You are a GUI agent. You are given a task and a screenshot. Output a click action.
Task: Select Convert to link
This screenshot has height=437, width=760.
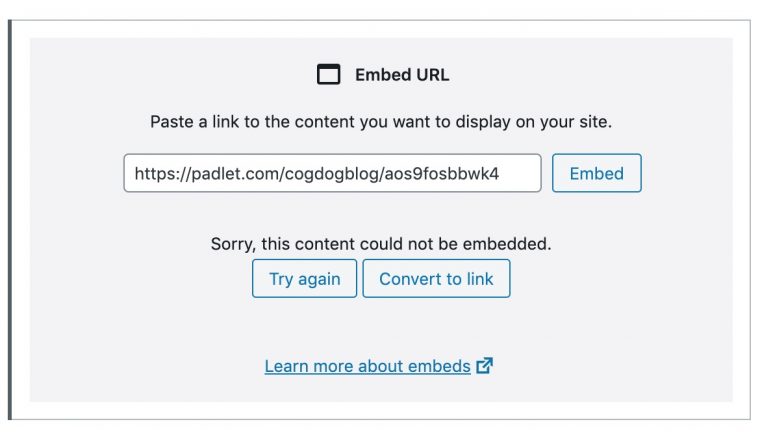(436, 279)
